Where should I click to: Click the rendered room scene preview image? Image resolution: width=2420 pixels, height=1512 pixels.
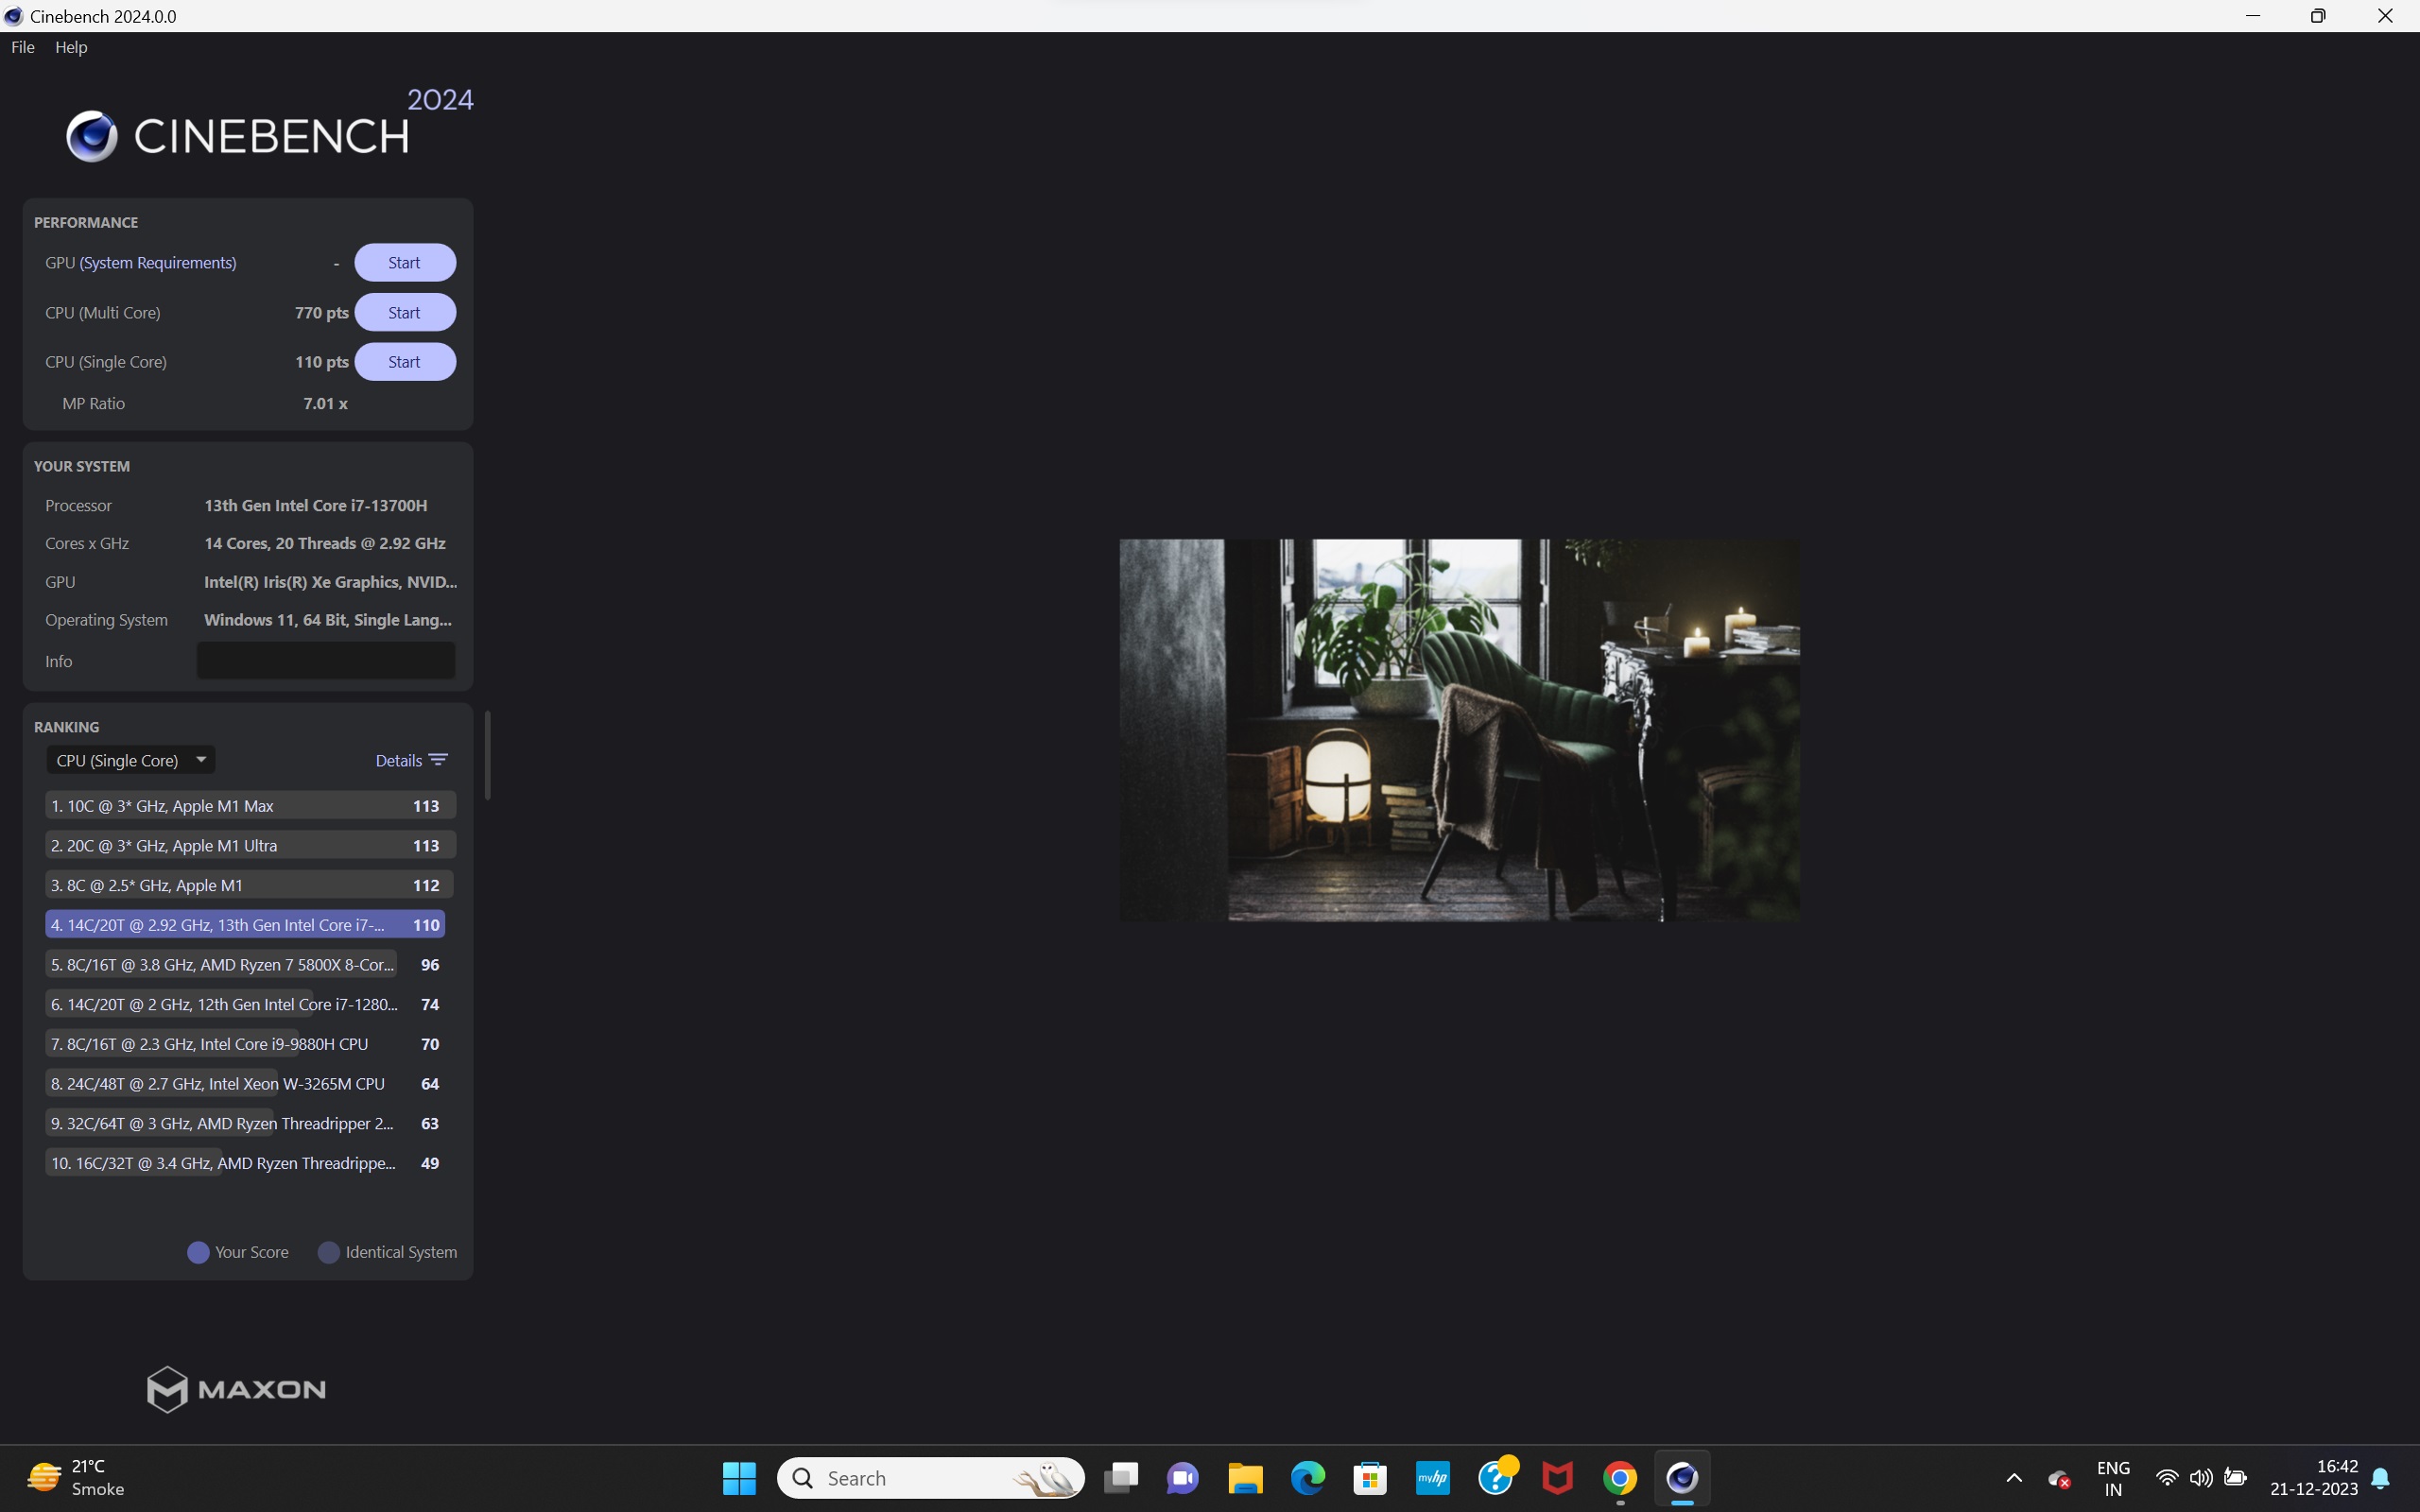(1459, 730)
